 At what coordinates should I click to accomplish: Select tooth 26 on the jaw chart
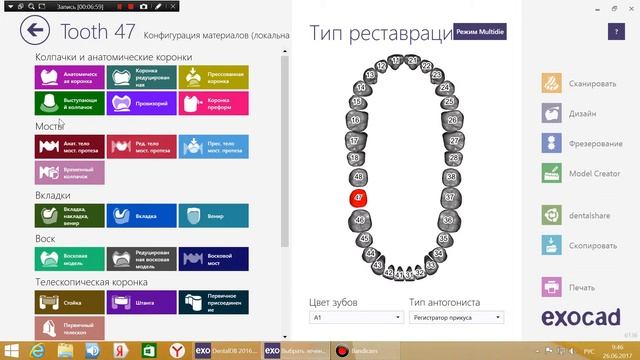452,120
